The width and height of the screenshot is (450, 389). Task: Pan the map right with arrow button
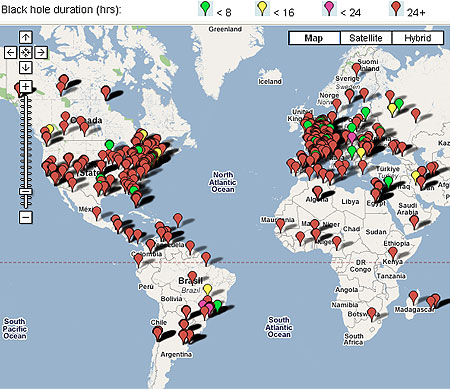41,52
